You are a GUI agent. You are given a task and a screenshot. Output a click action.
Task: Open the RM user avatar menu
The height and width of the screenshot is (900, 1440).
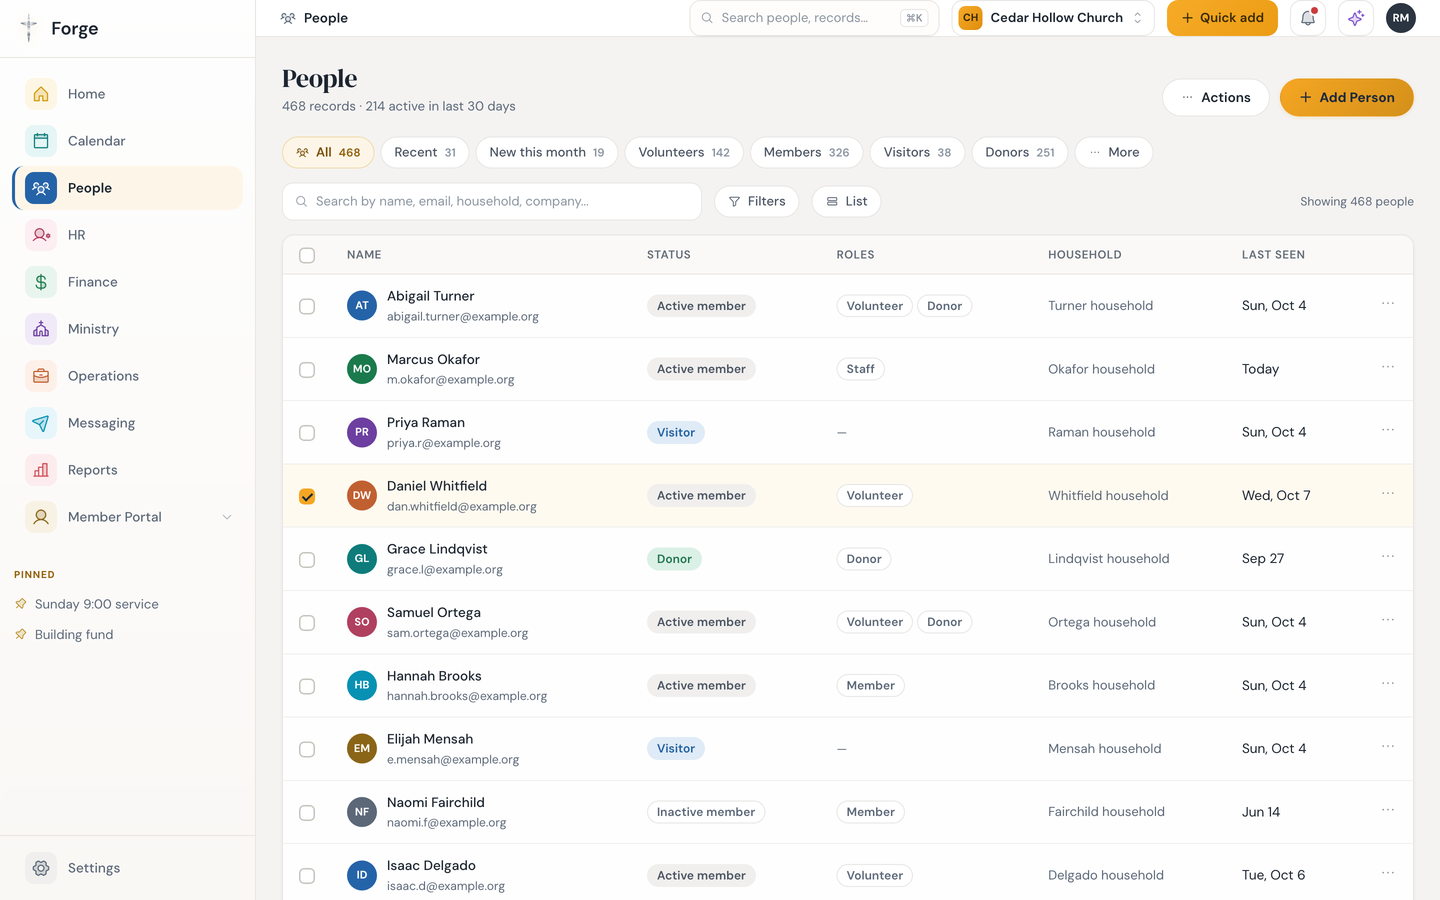pyautogui.click(x=1401, y=18)
